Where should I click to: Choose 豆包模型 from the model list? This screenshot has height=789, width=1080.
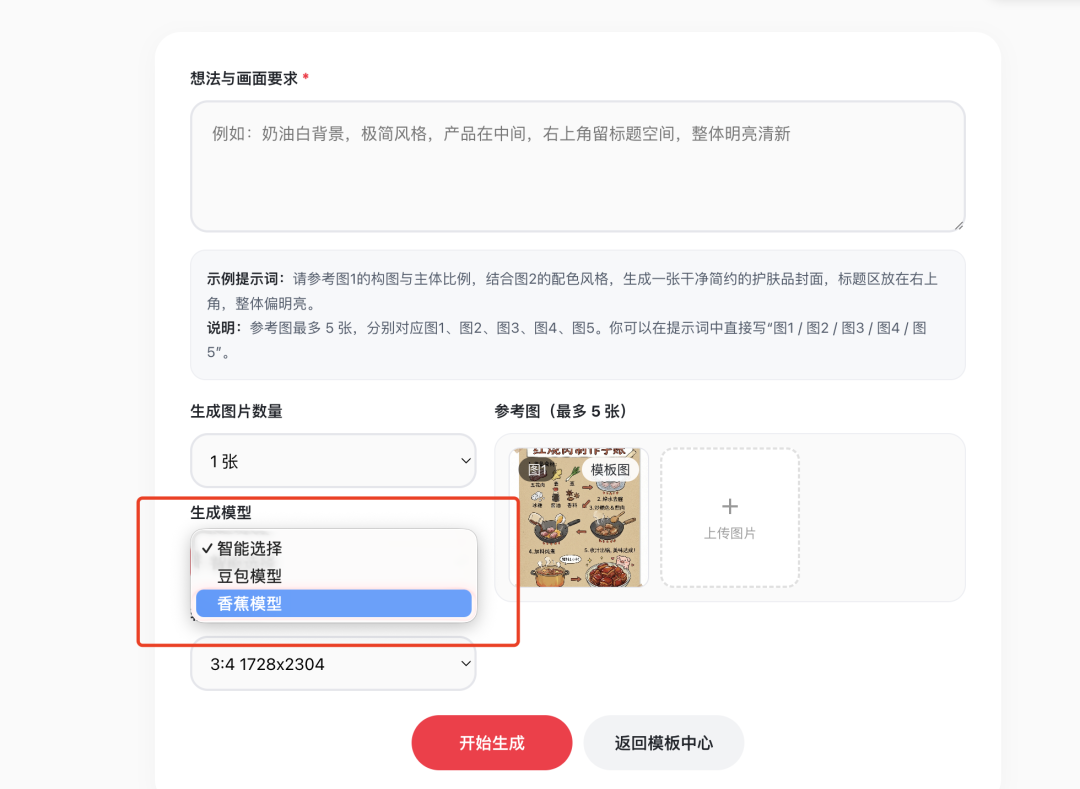[250, 576]
